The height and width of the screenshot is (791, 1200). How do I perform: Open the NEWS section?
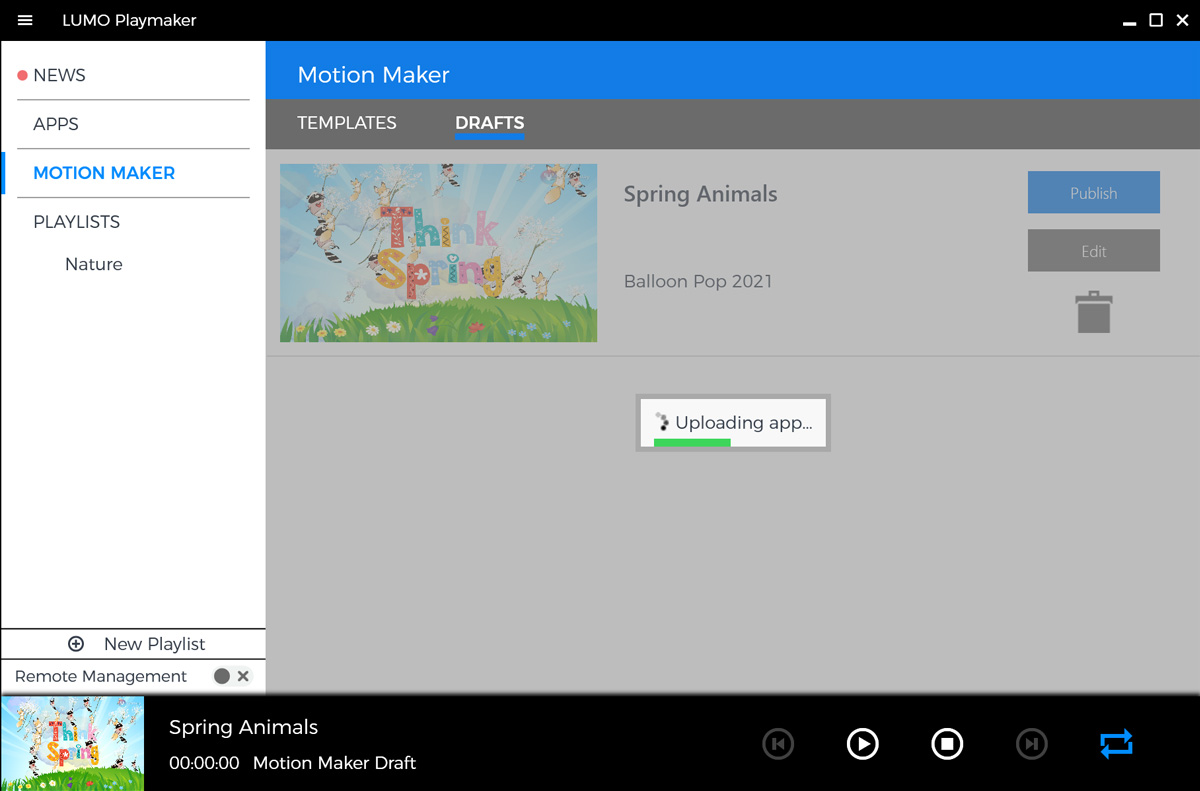[x=59, y=75]
